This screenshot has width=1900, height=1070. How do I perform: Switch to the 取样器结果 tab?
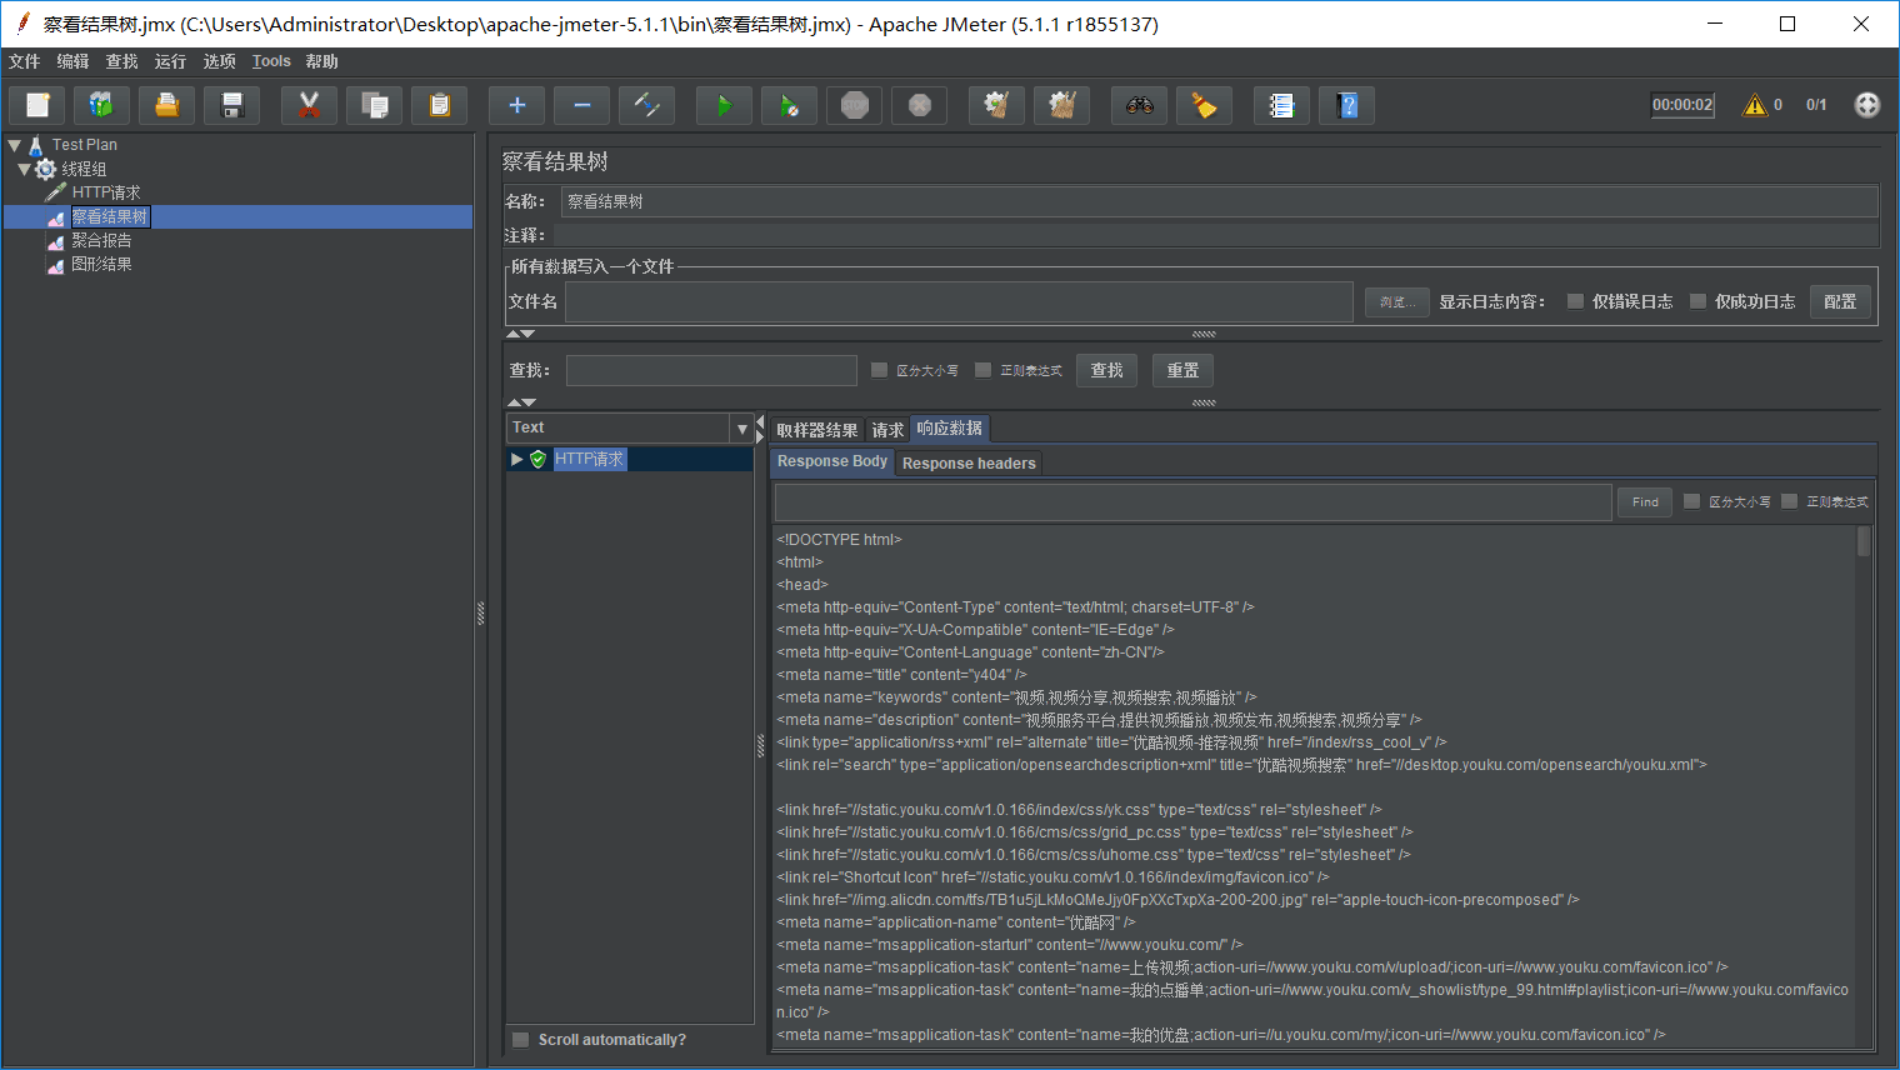817,430
